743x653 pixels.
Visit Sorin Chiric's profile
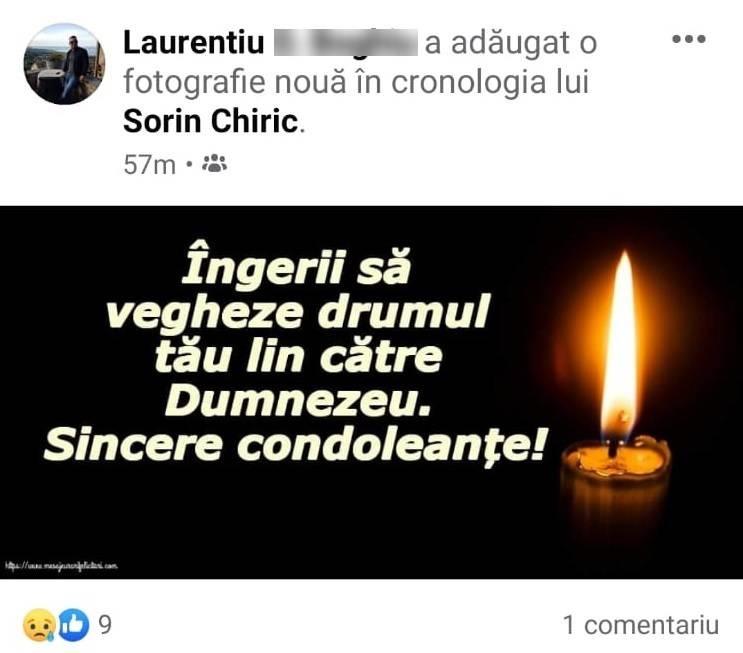[211, 121]
